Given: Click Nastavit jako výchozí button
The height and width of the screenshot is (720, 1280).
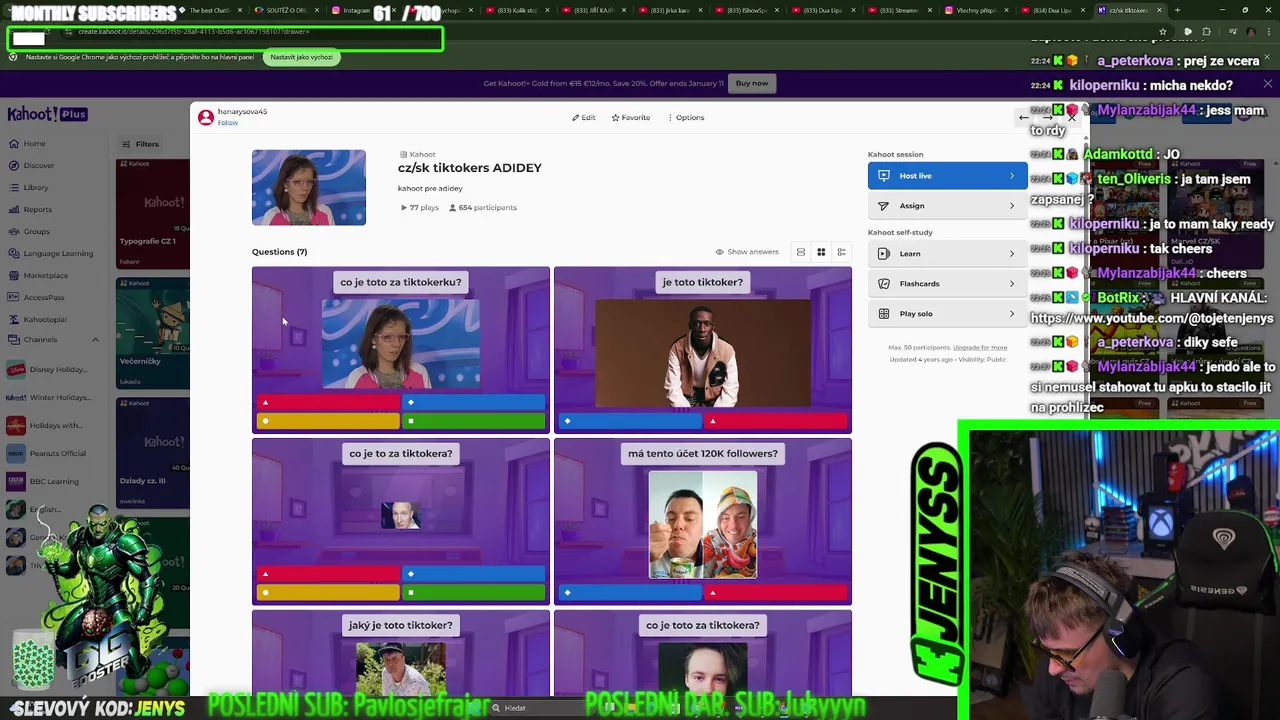Looking at the screenshot, I should 301,57.
